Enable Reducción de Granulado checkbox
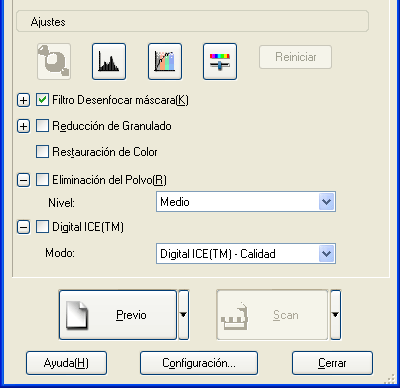 coord(42,126)
